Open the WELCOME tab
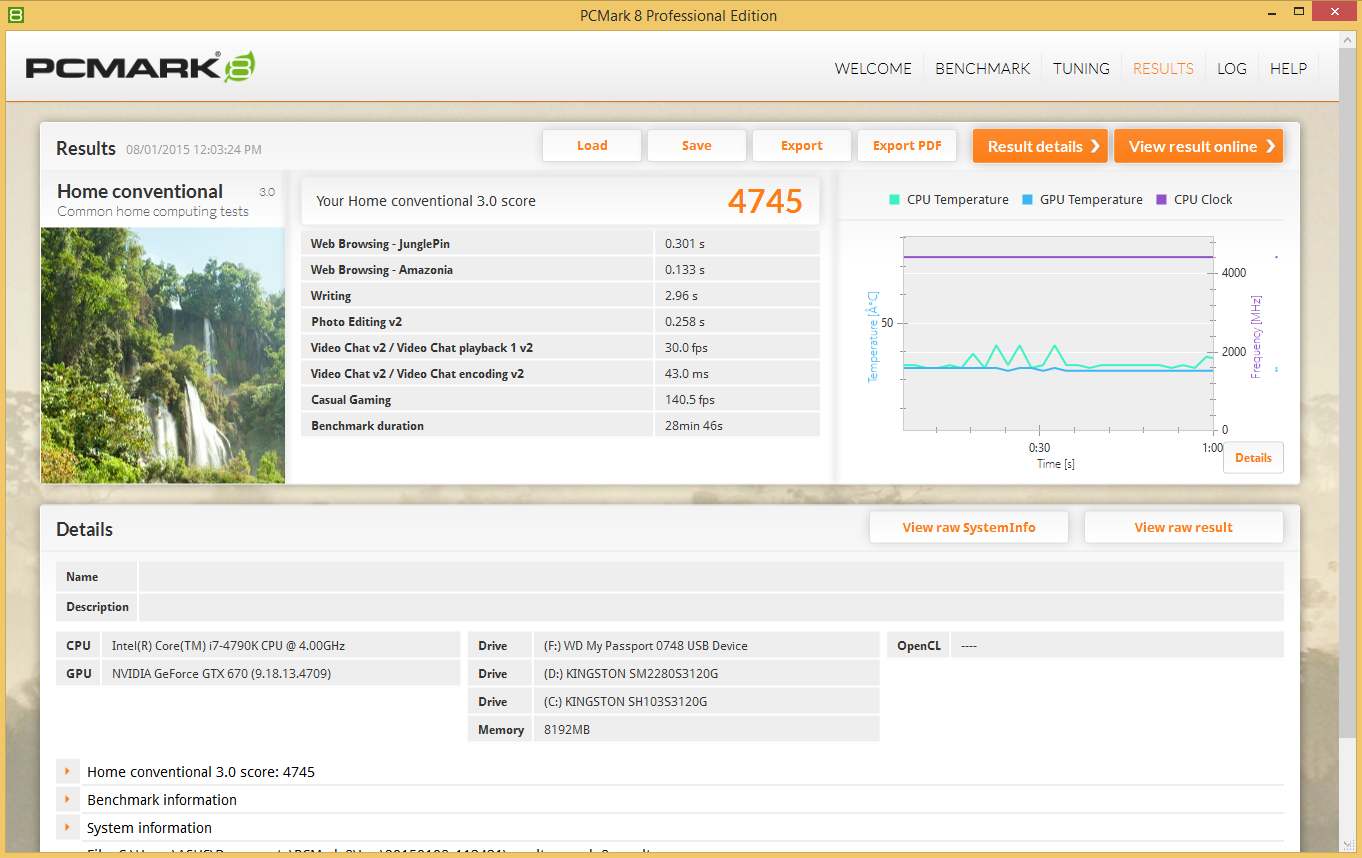The width and height of the screenshot is (1362, 858). tap(873, 69)
